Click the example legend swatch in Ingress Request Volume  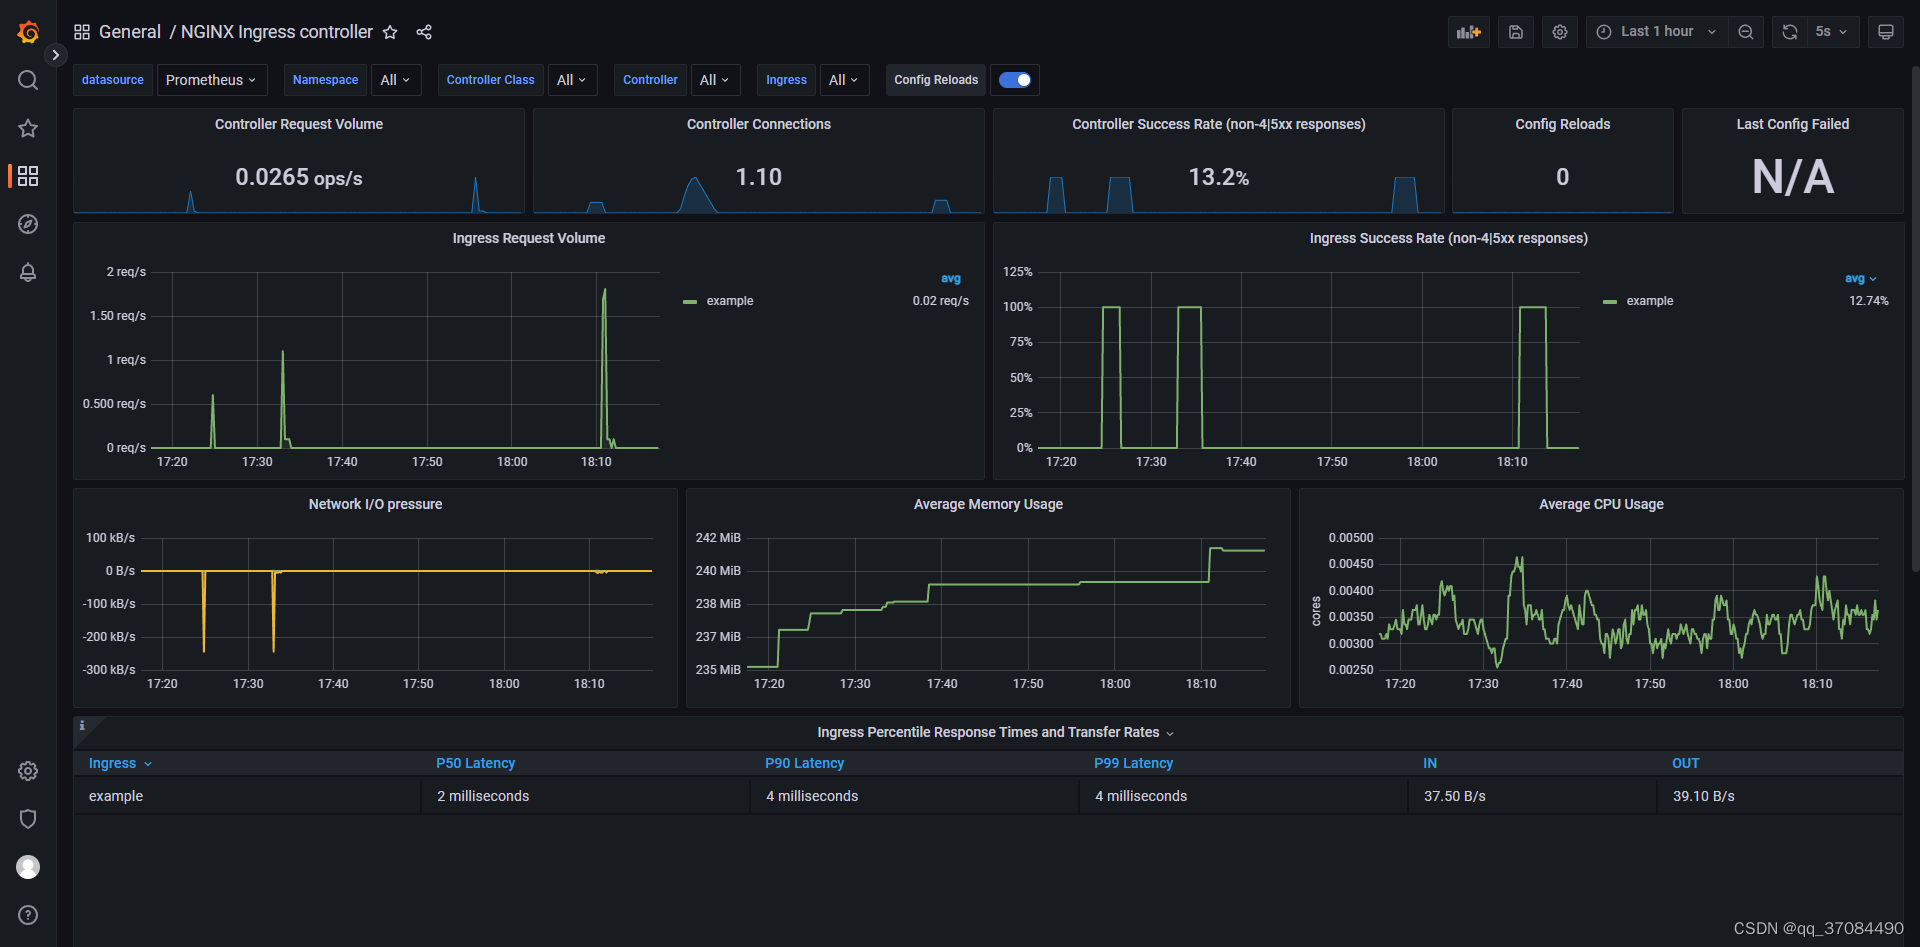click(x=690, y=301)
